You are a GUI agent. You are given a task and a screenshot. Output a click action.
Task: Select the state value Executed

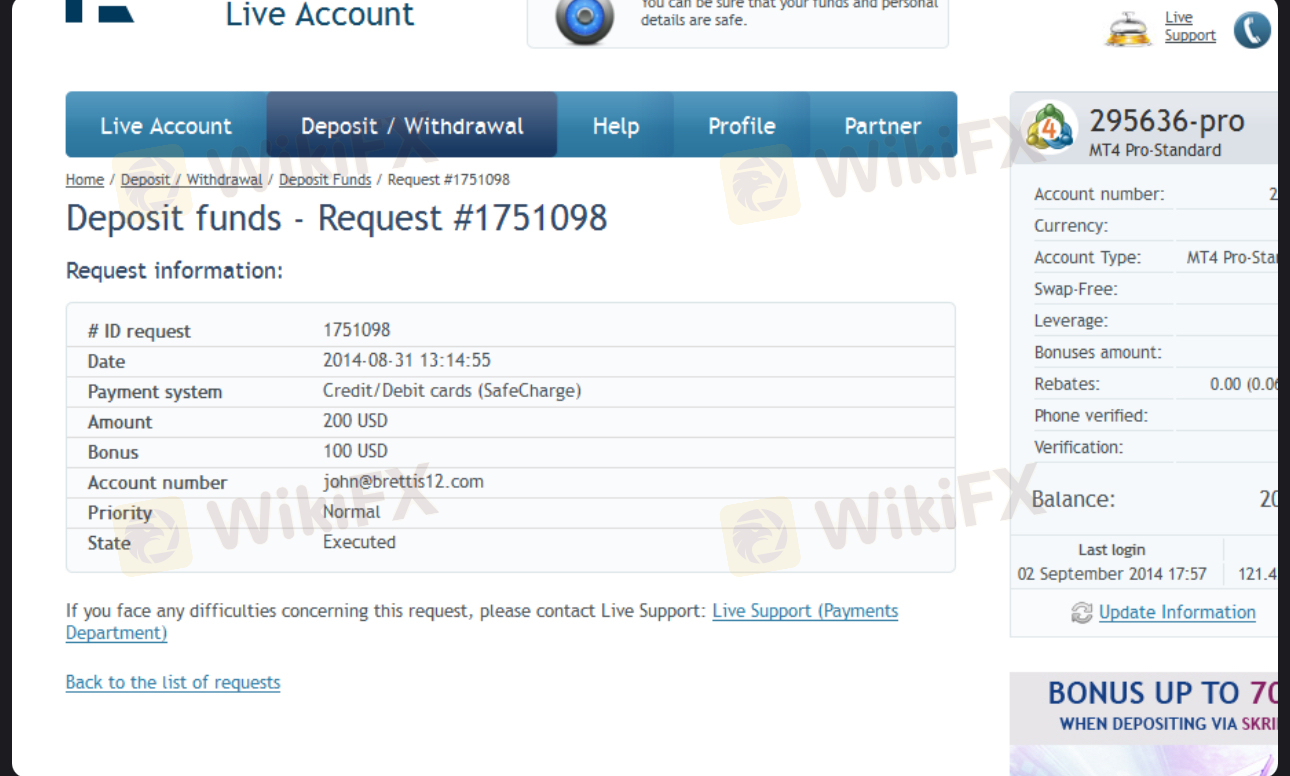point(359,542)
